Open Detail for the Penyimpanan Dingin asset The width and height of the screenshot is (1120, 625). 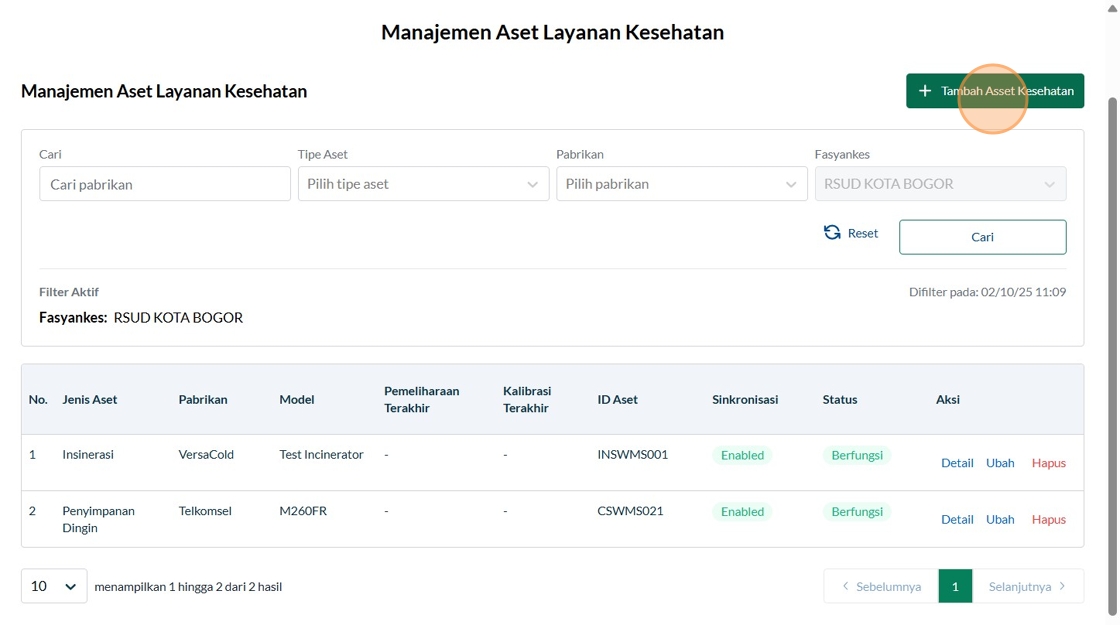click(x=957, y=520)
